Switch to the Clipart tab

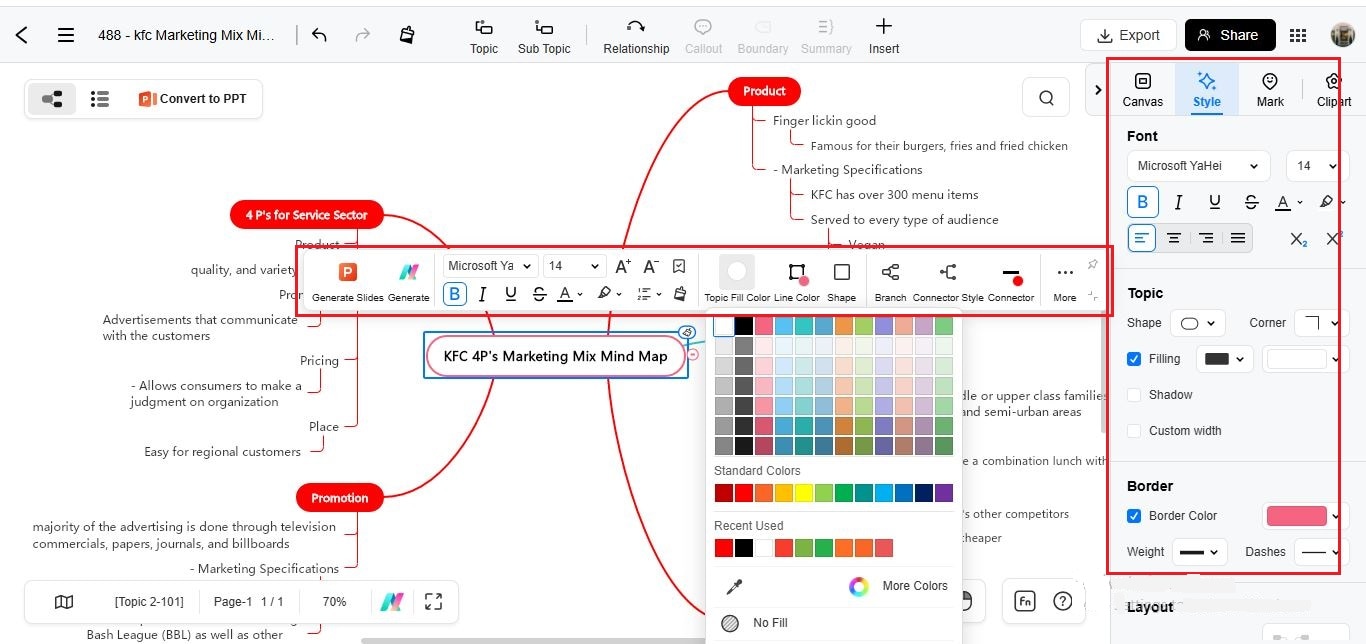point(1334,89)
